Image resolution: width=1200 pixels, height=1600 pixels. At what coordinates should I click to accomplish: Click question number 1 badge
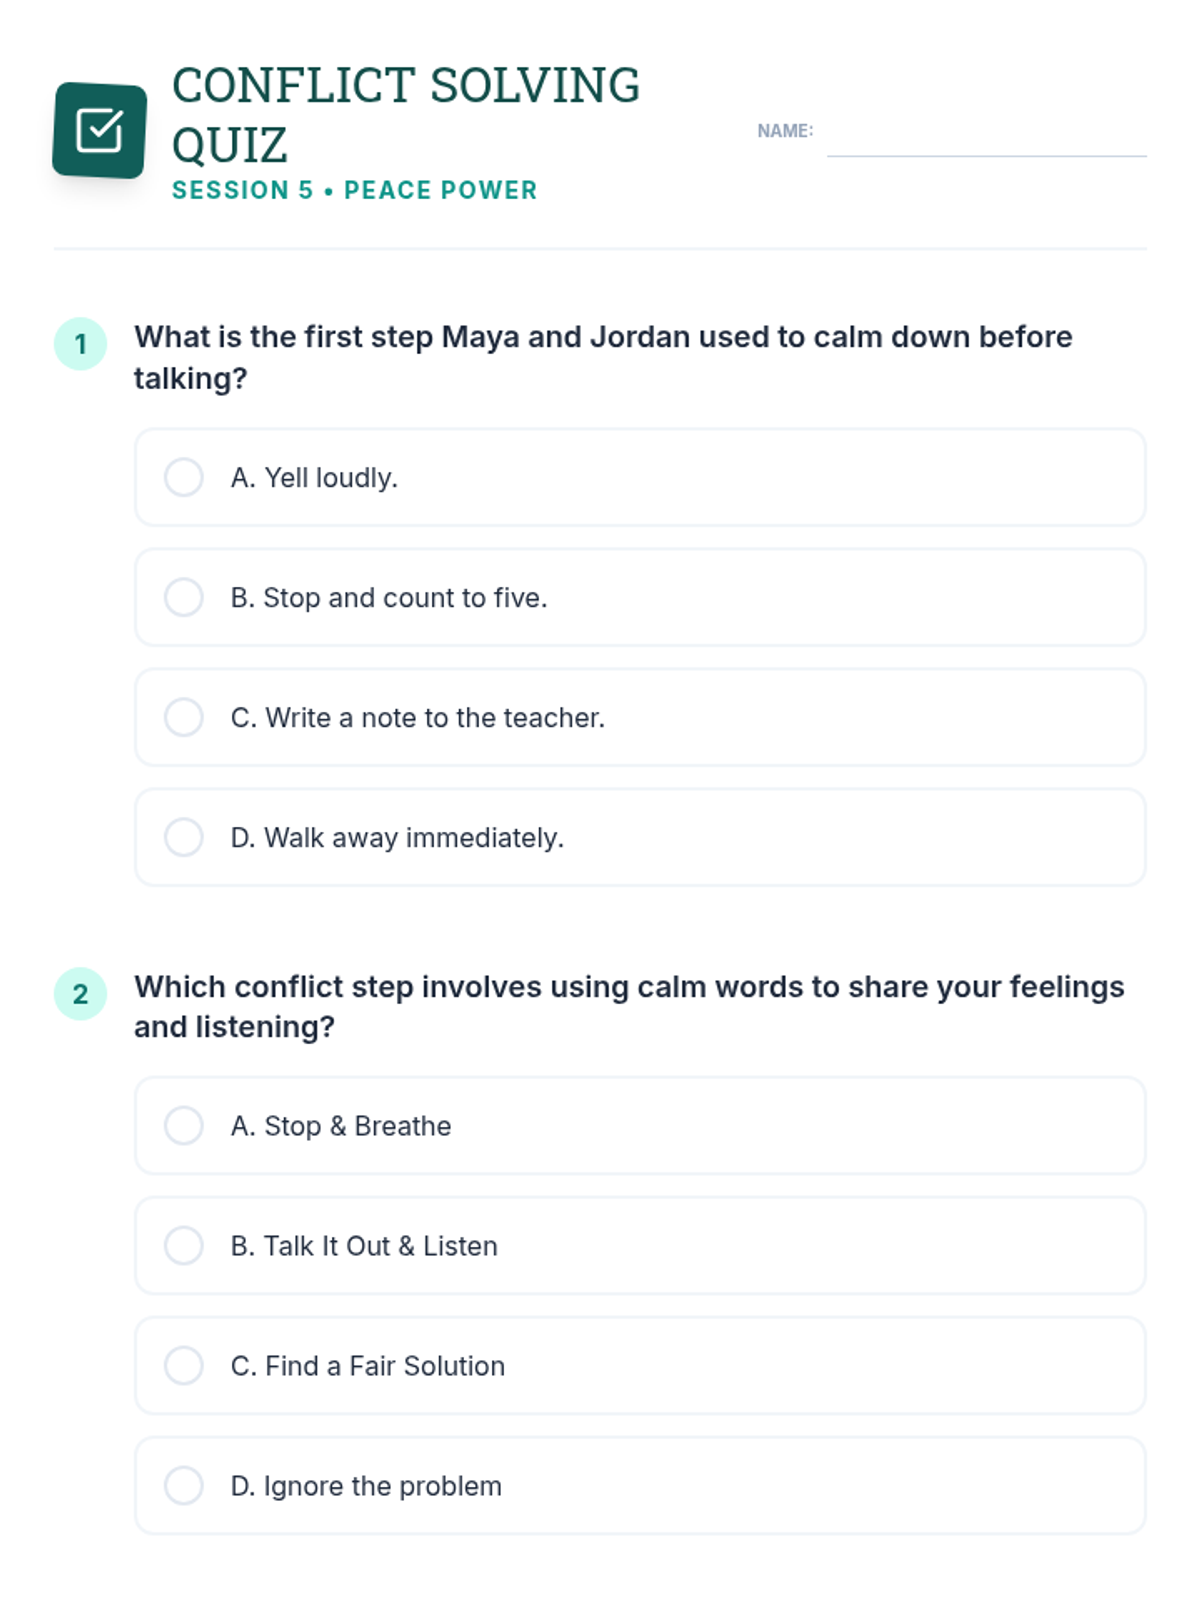80,344
